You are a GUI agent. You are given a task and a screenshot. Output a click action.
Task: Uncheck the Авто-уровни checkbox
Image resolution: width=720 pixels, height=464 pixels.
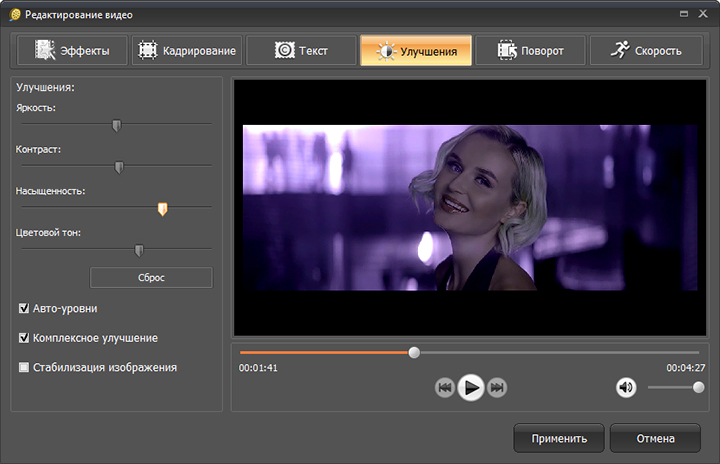[24, 308]
